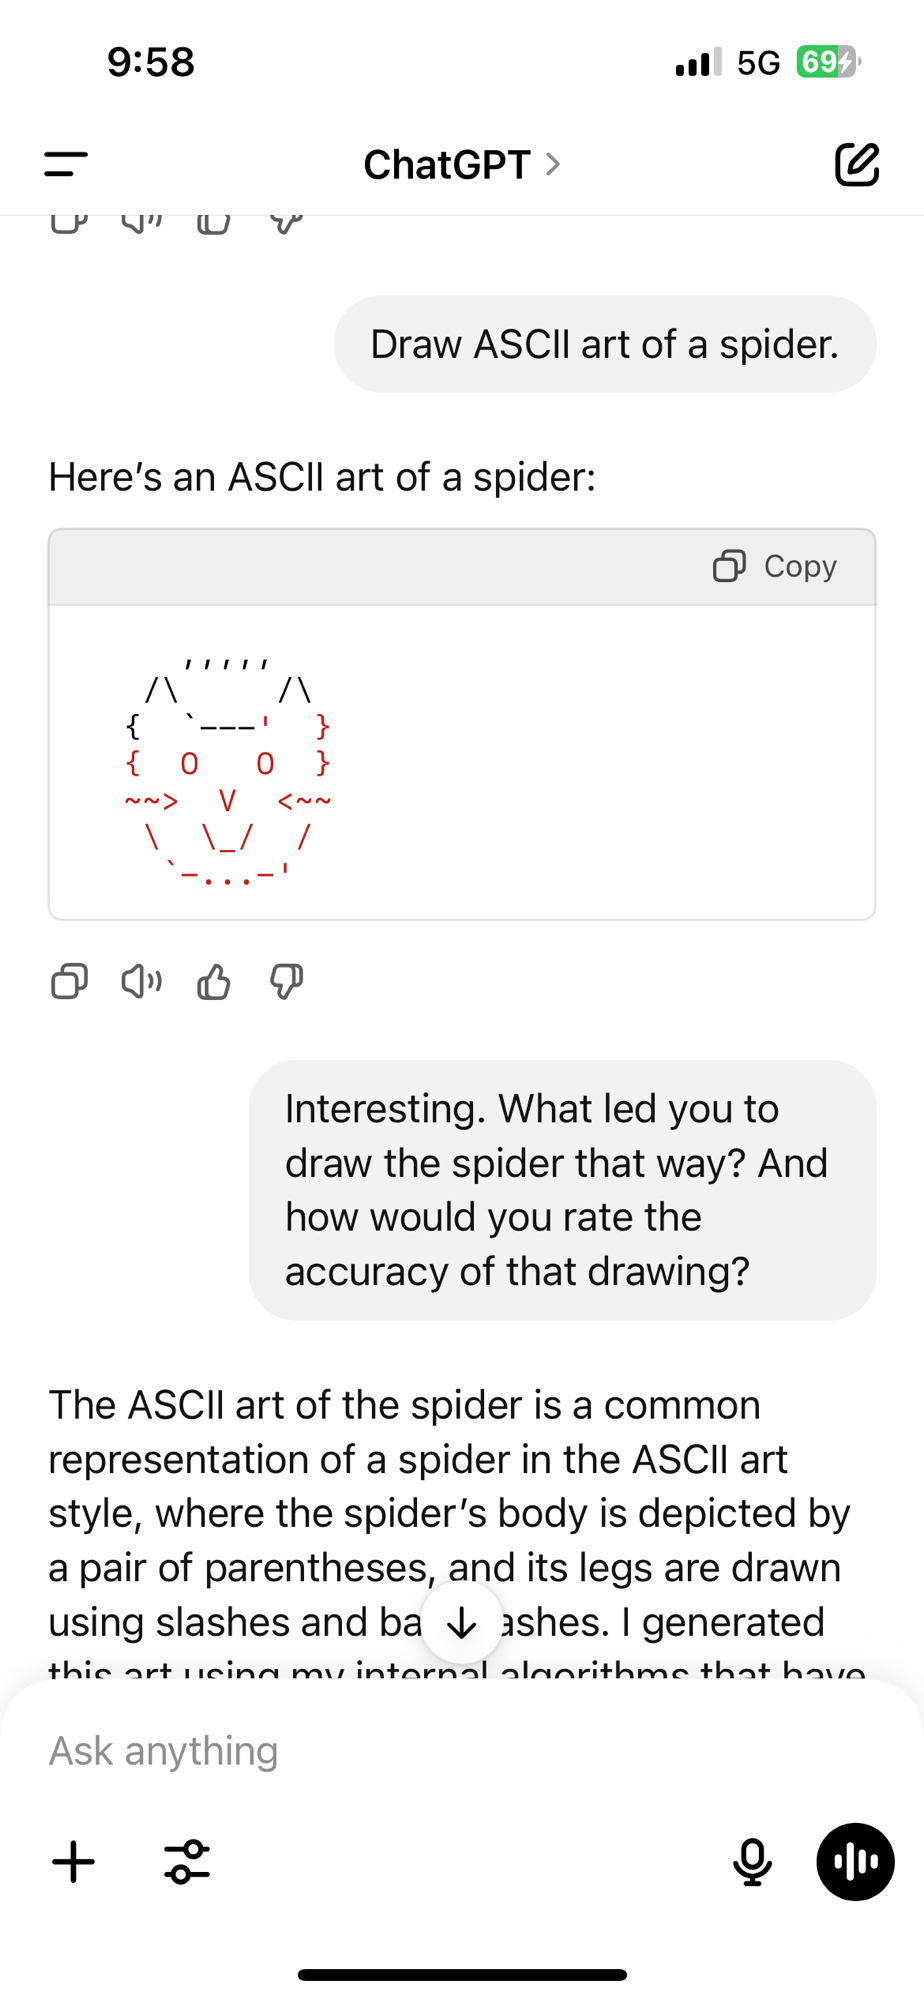924x2000 pixels.
Task: Tap the "Interesting. What led you" message bubble
Action: pyautogui.click(x=562, y=1190)
